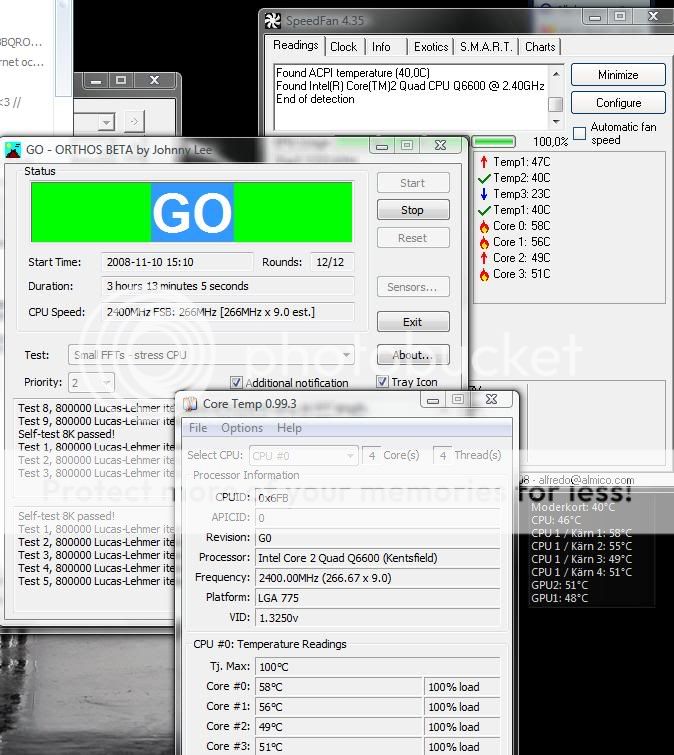
Task: Click the SpeedFan log scrollbar
Action: tap(555, 88)
